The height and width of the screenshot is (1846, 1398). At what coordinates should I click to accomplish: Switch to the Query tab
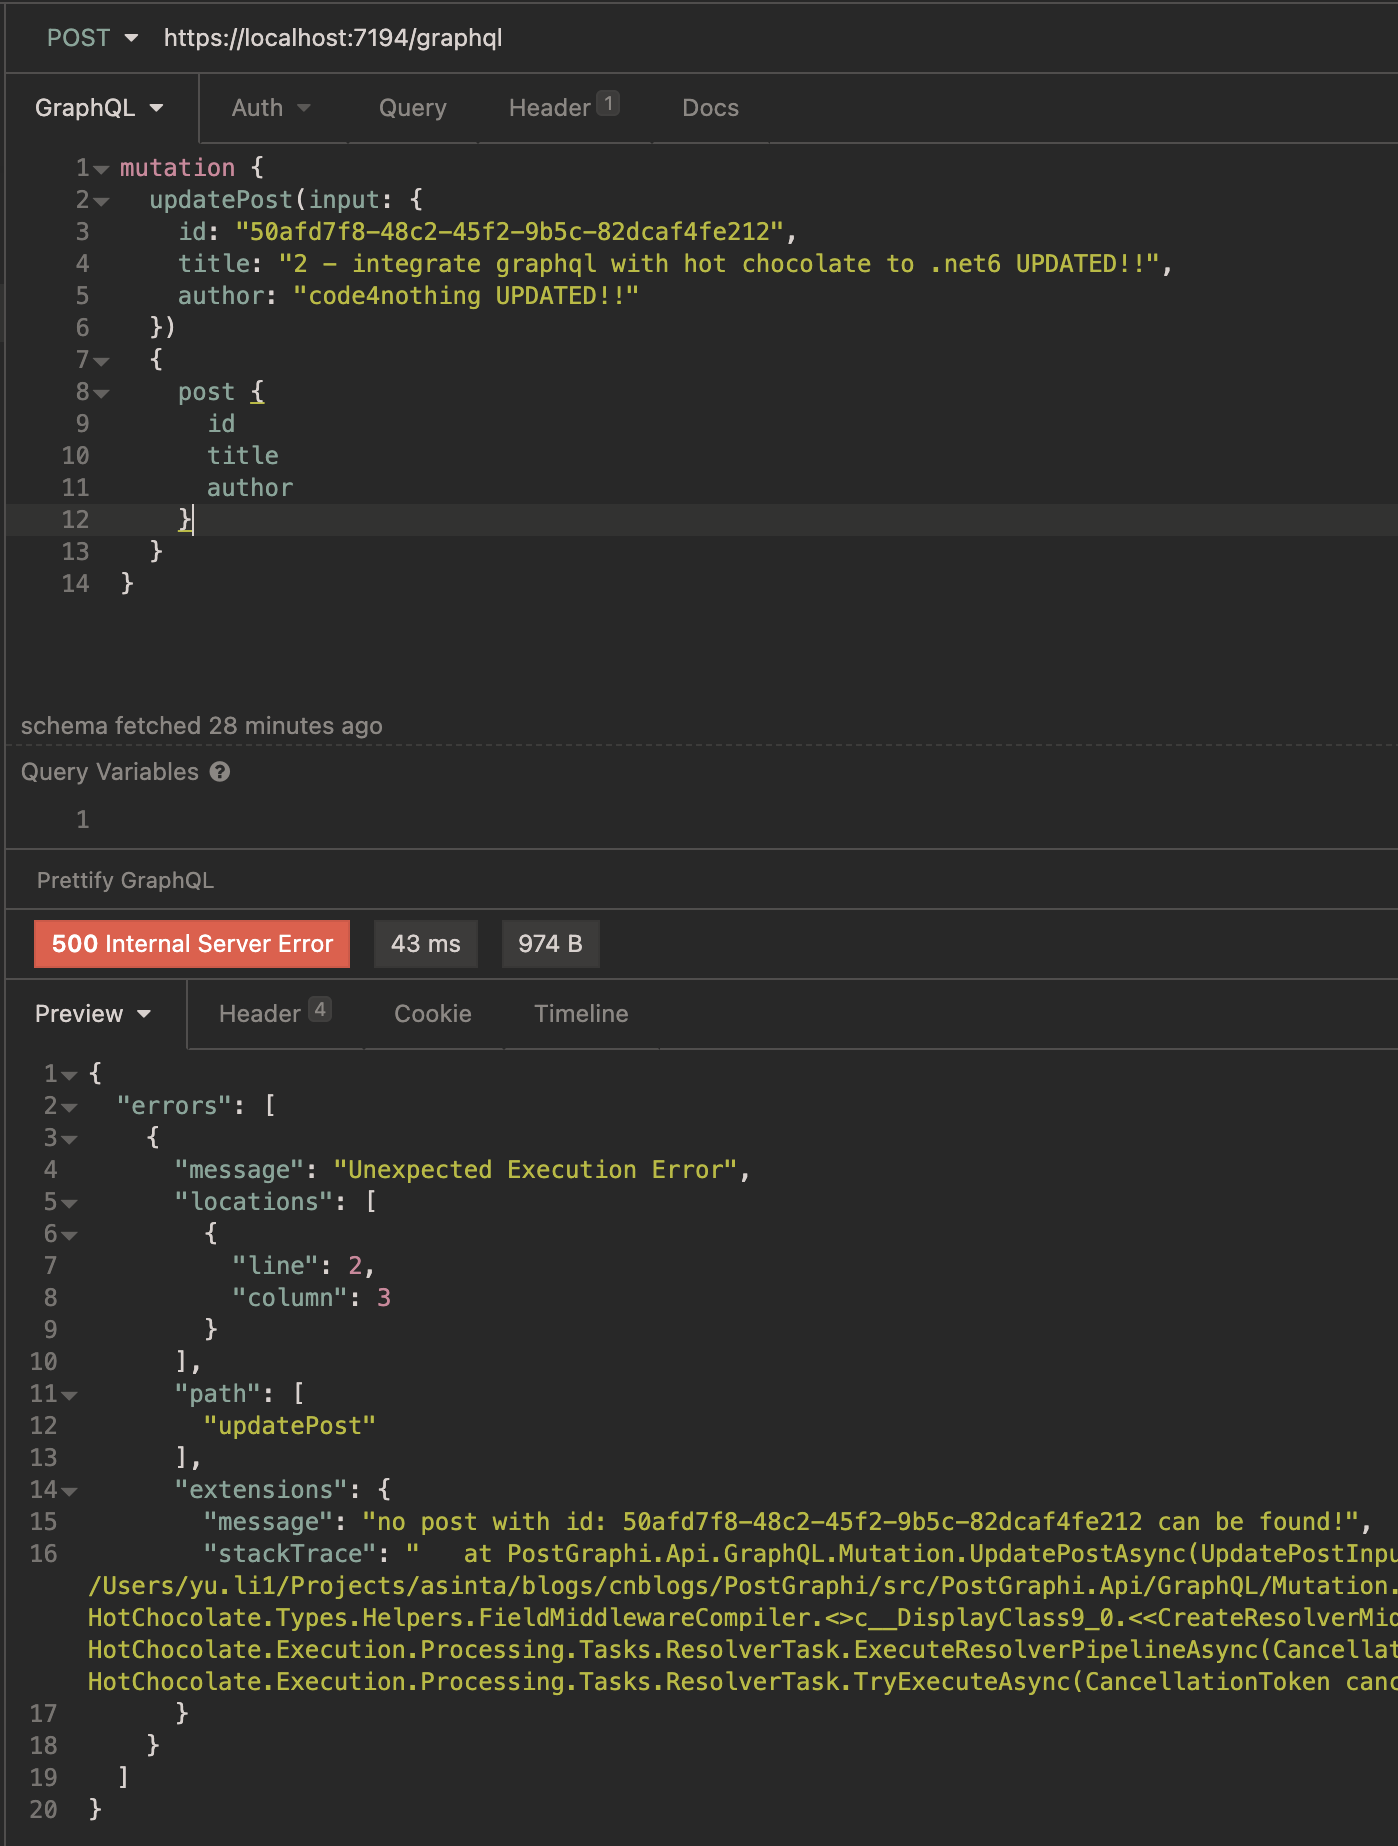coord(413,108)
